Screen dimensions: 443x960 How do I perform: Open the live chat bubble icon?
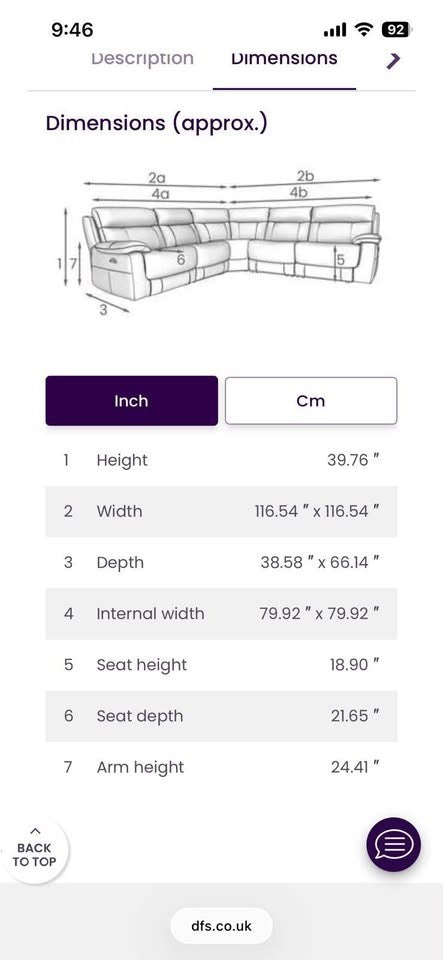click(393, 844)
